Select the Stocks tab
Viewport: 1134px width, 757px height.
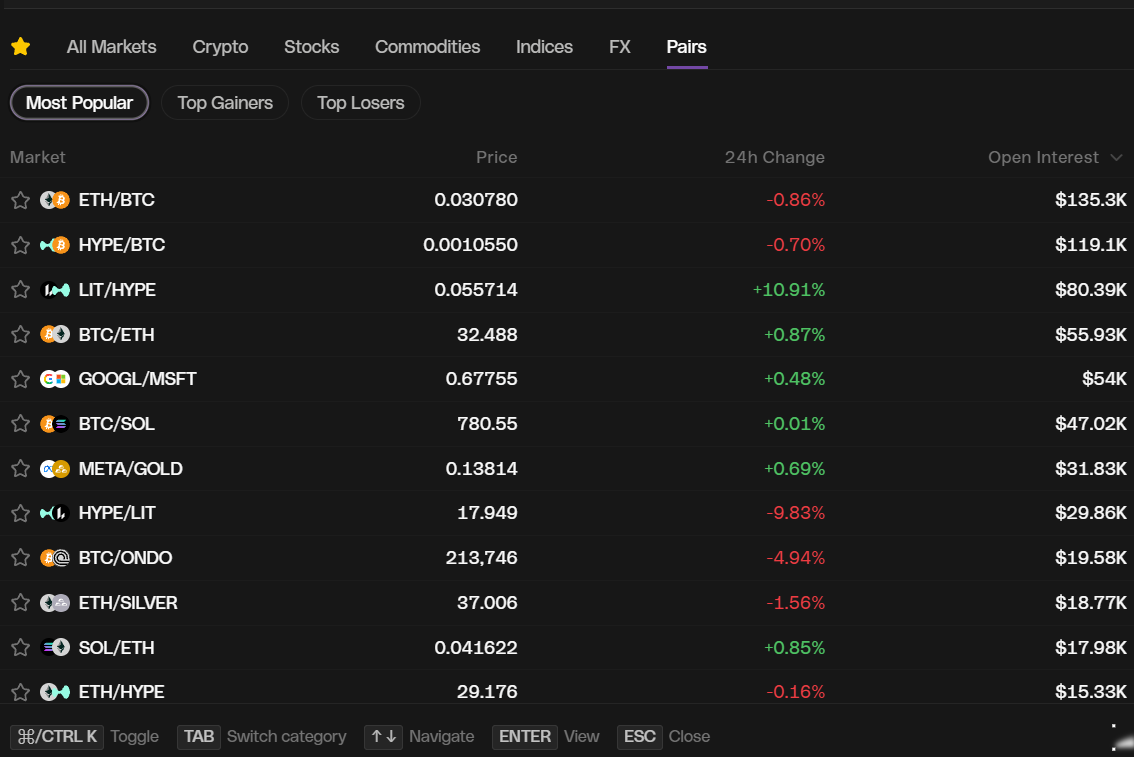tap(312, 47)
